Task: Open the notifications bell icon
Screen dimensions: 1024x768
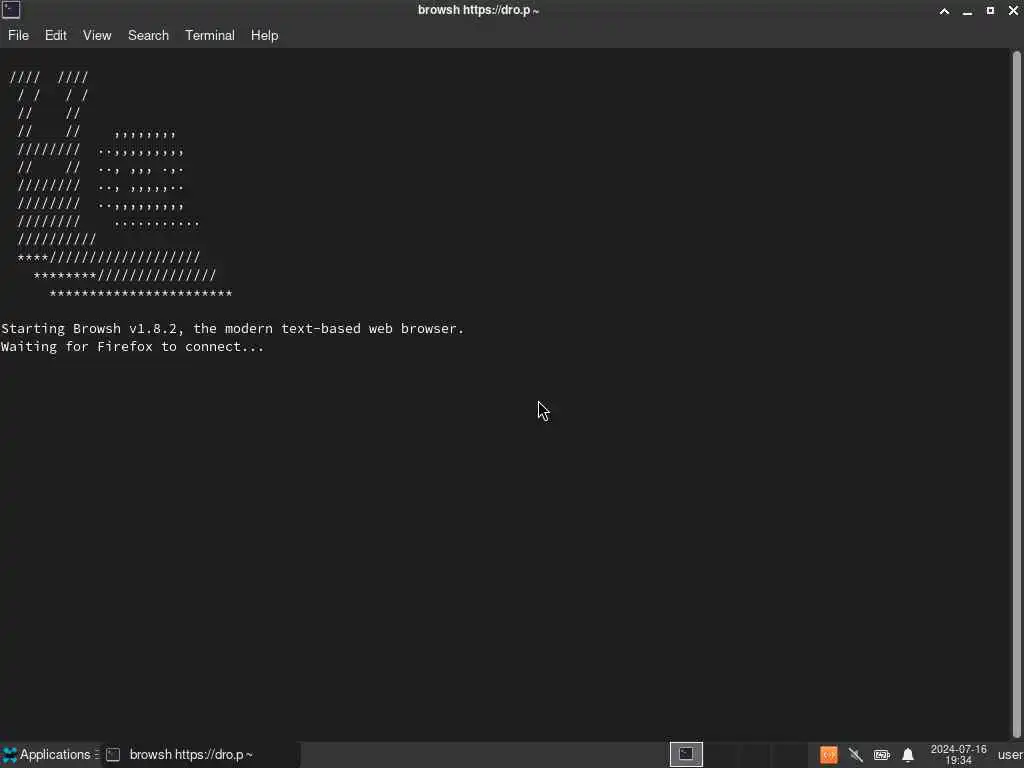Action: 908,755
